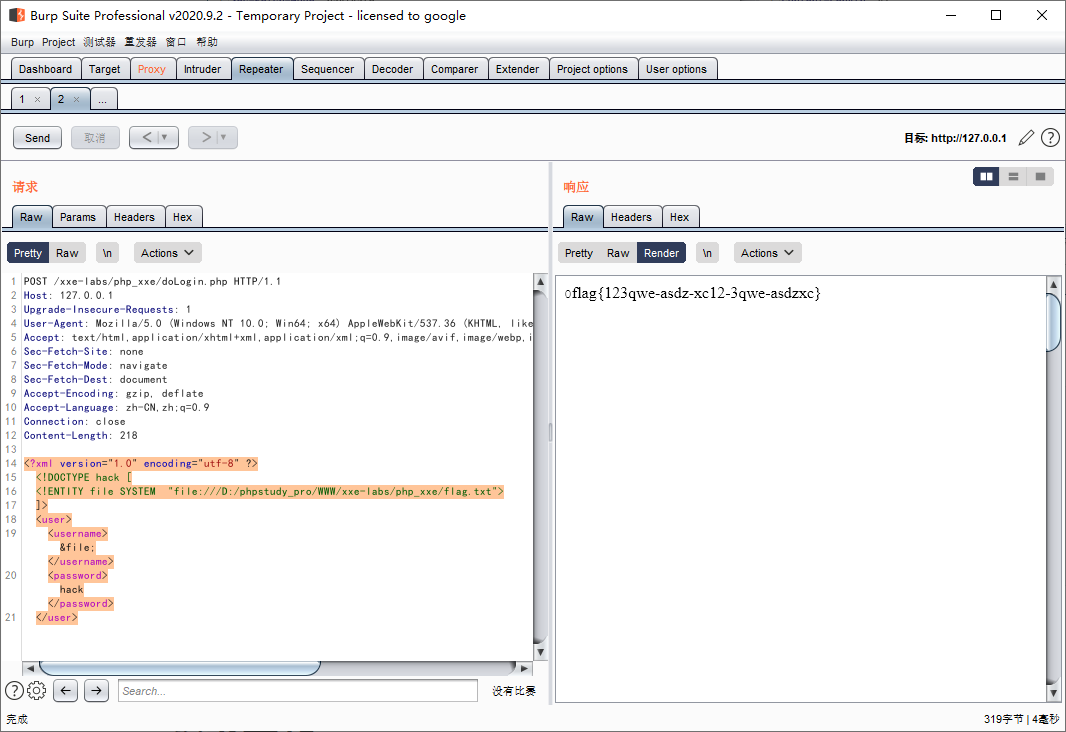Open request Hex tab
This screenshot has height=732, width=1066.
(x=183, y=217)
